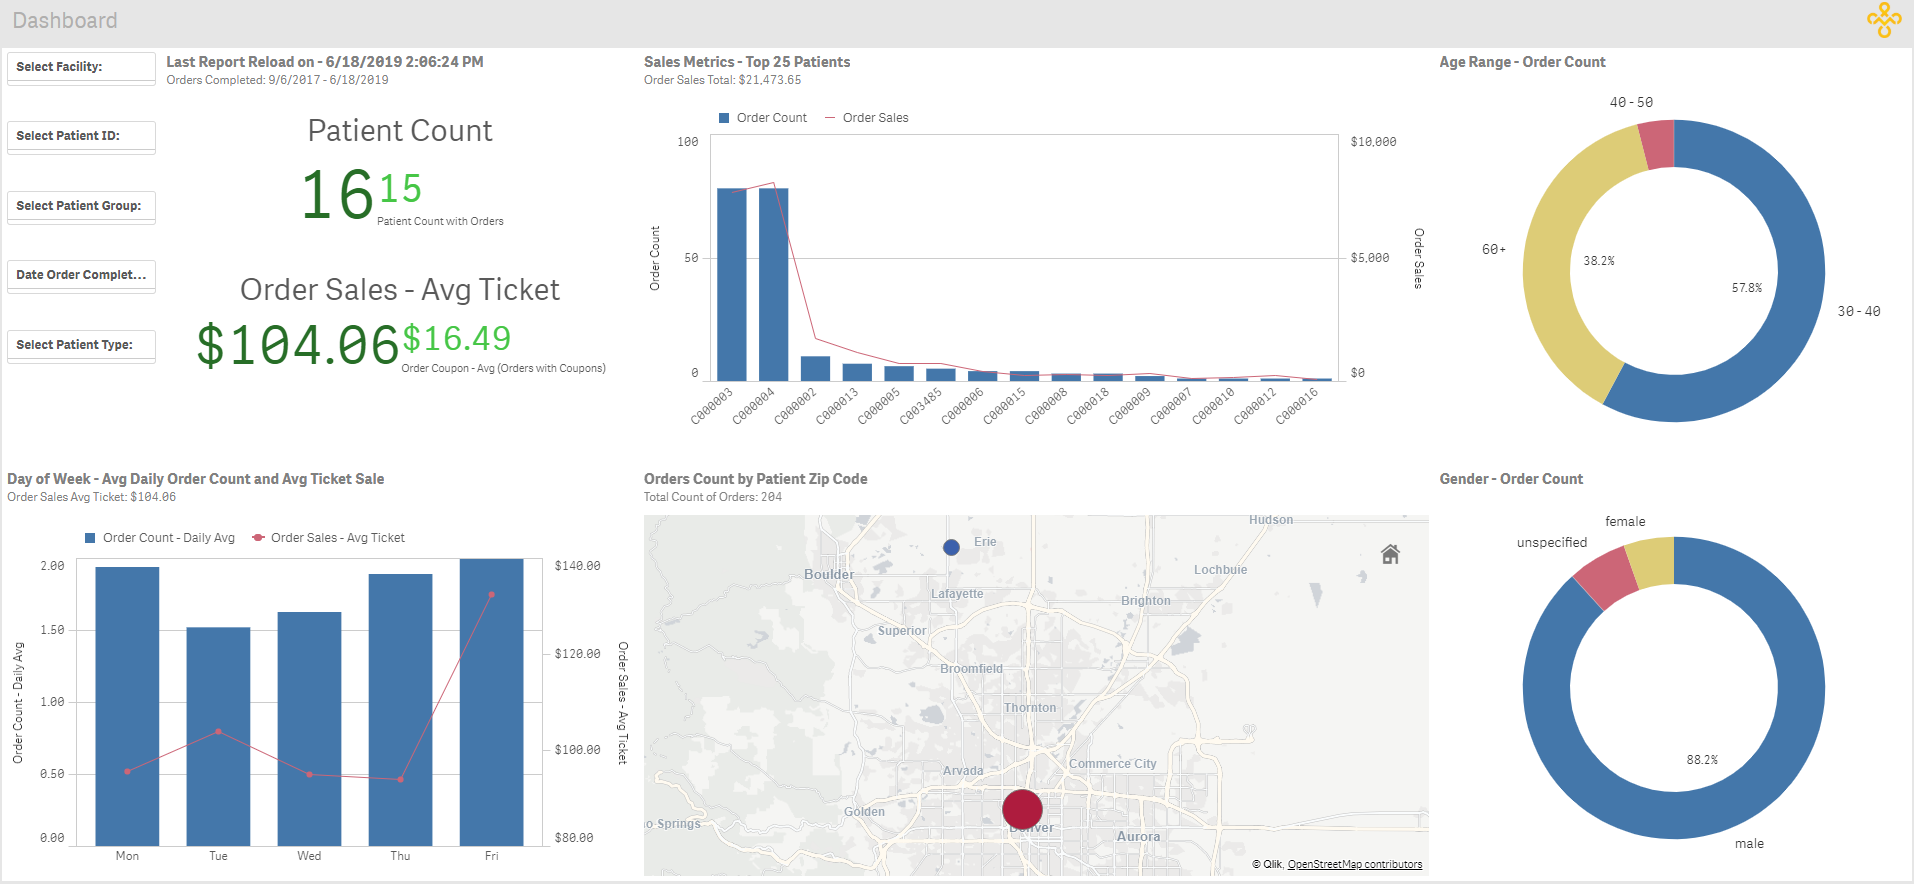Screen dimensions: 1914x884
Task: Open the Select Patient ID filter
Action: pyautogui.click(x=81, y=136)
